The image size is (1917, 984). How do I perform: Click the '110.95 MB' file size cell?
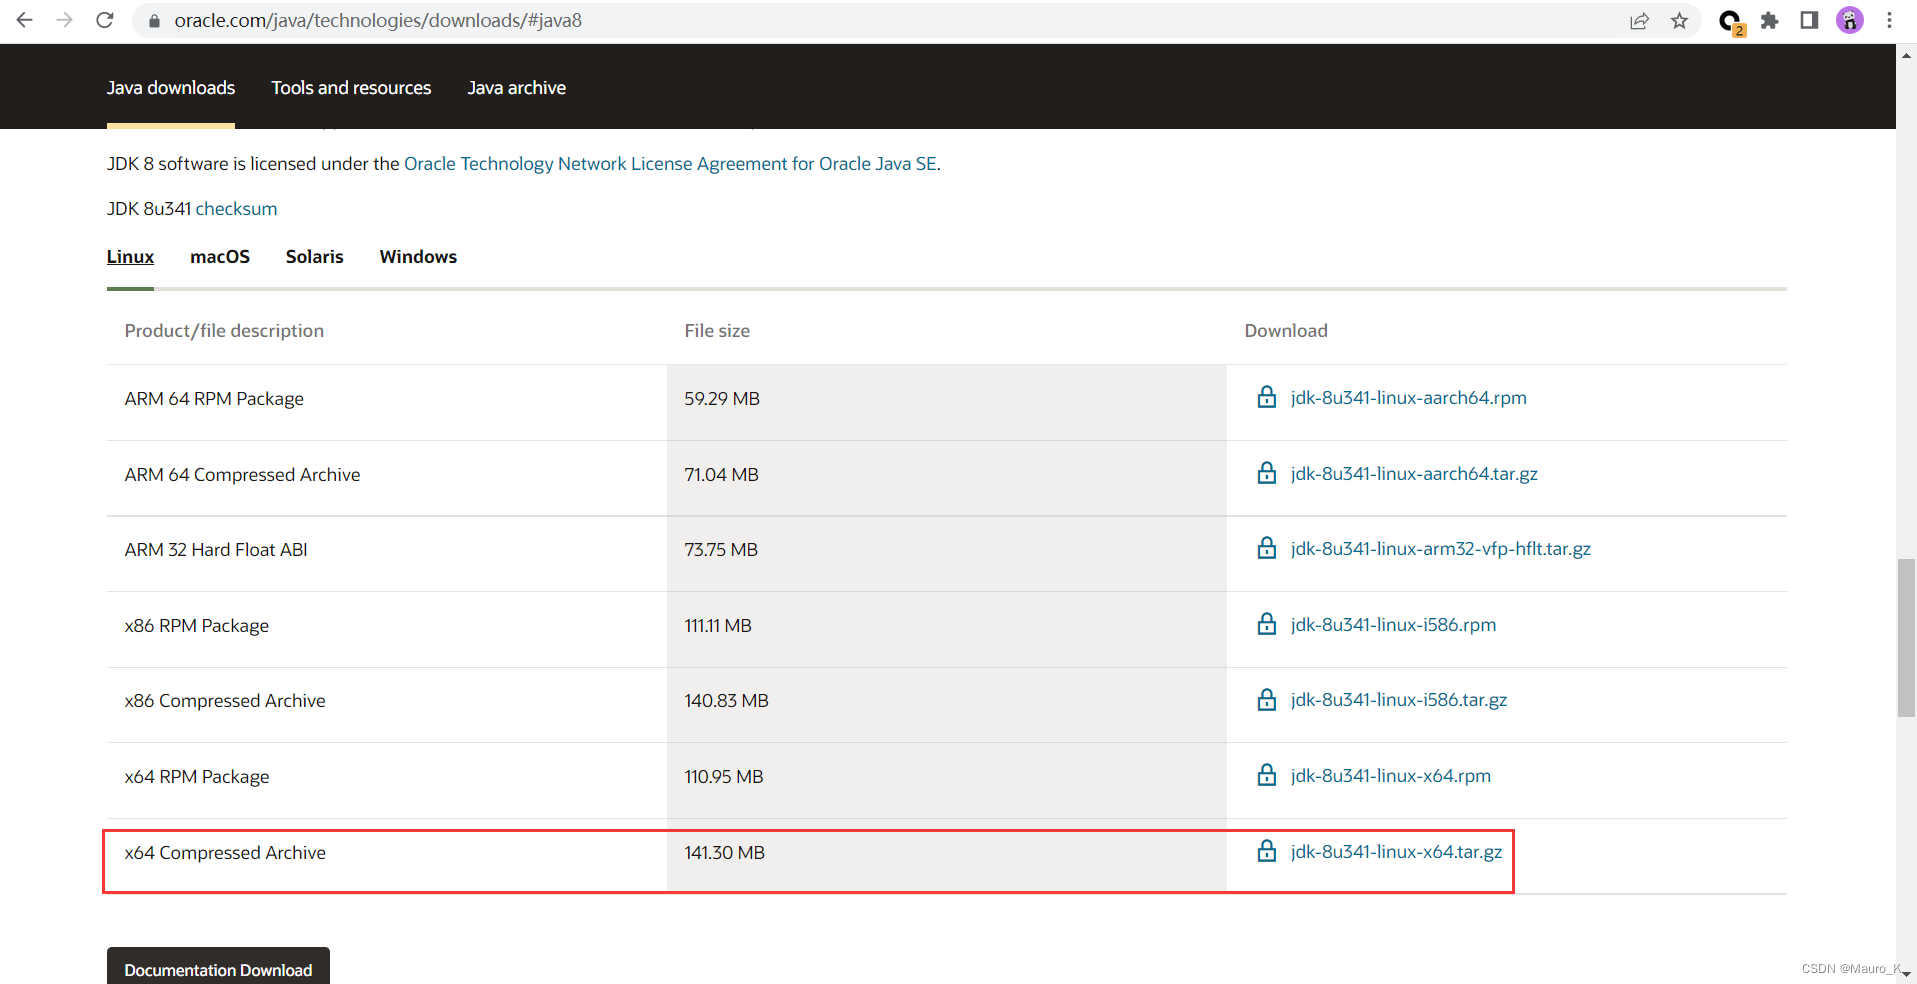pyautogui.click(x=946, y=780)
